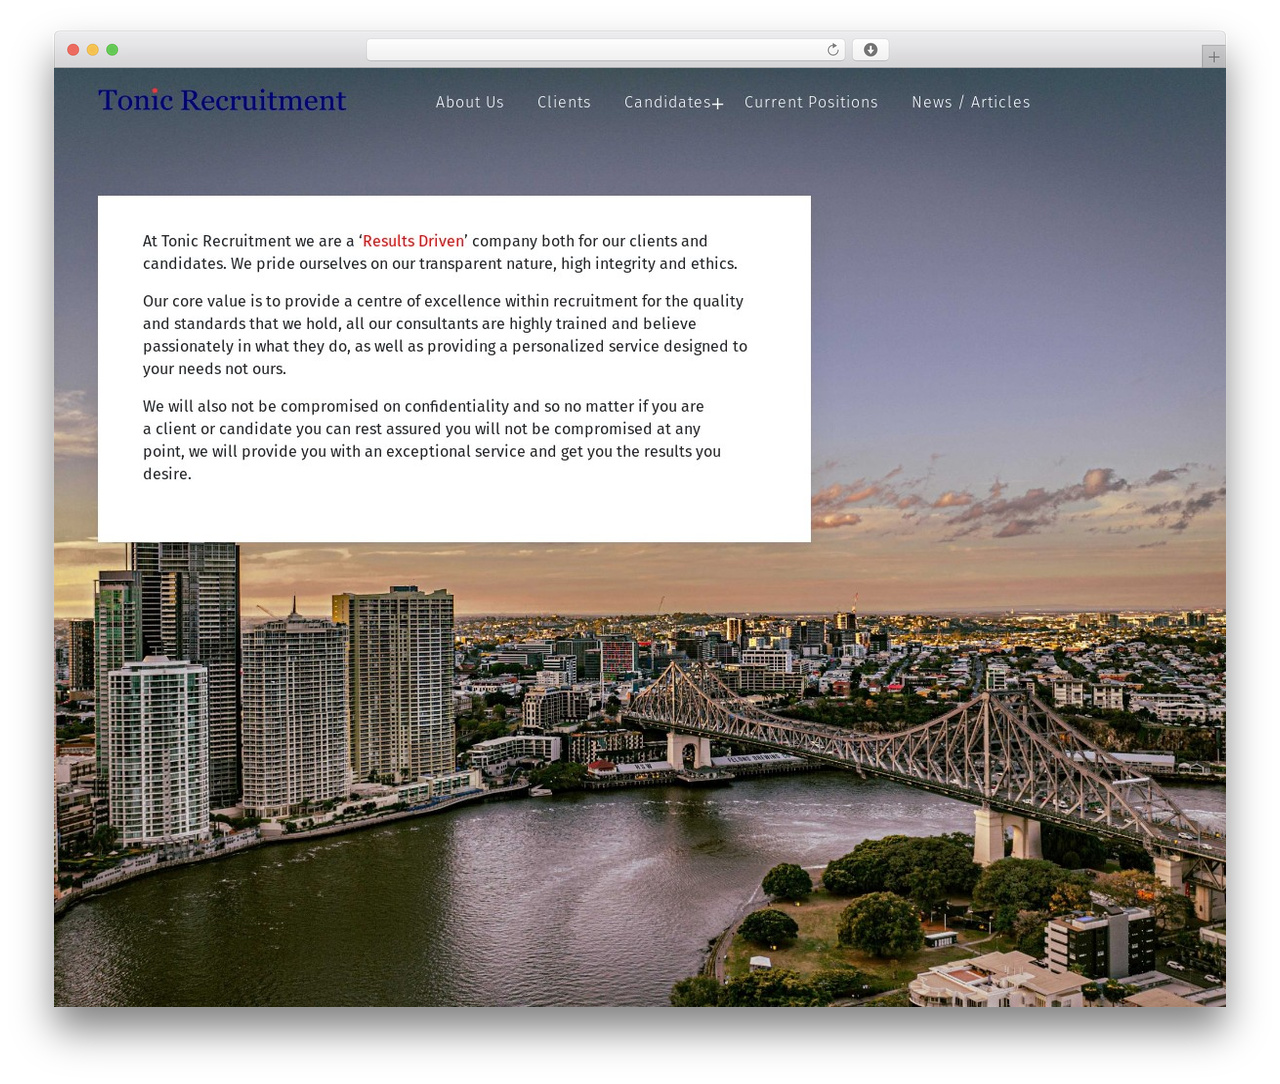This screenshot has height=1084, width=1280.
Task: Reload the page using the refresh icon
Action: coord(832,50)
